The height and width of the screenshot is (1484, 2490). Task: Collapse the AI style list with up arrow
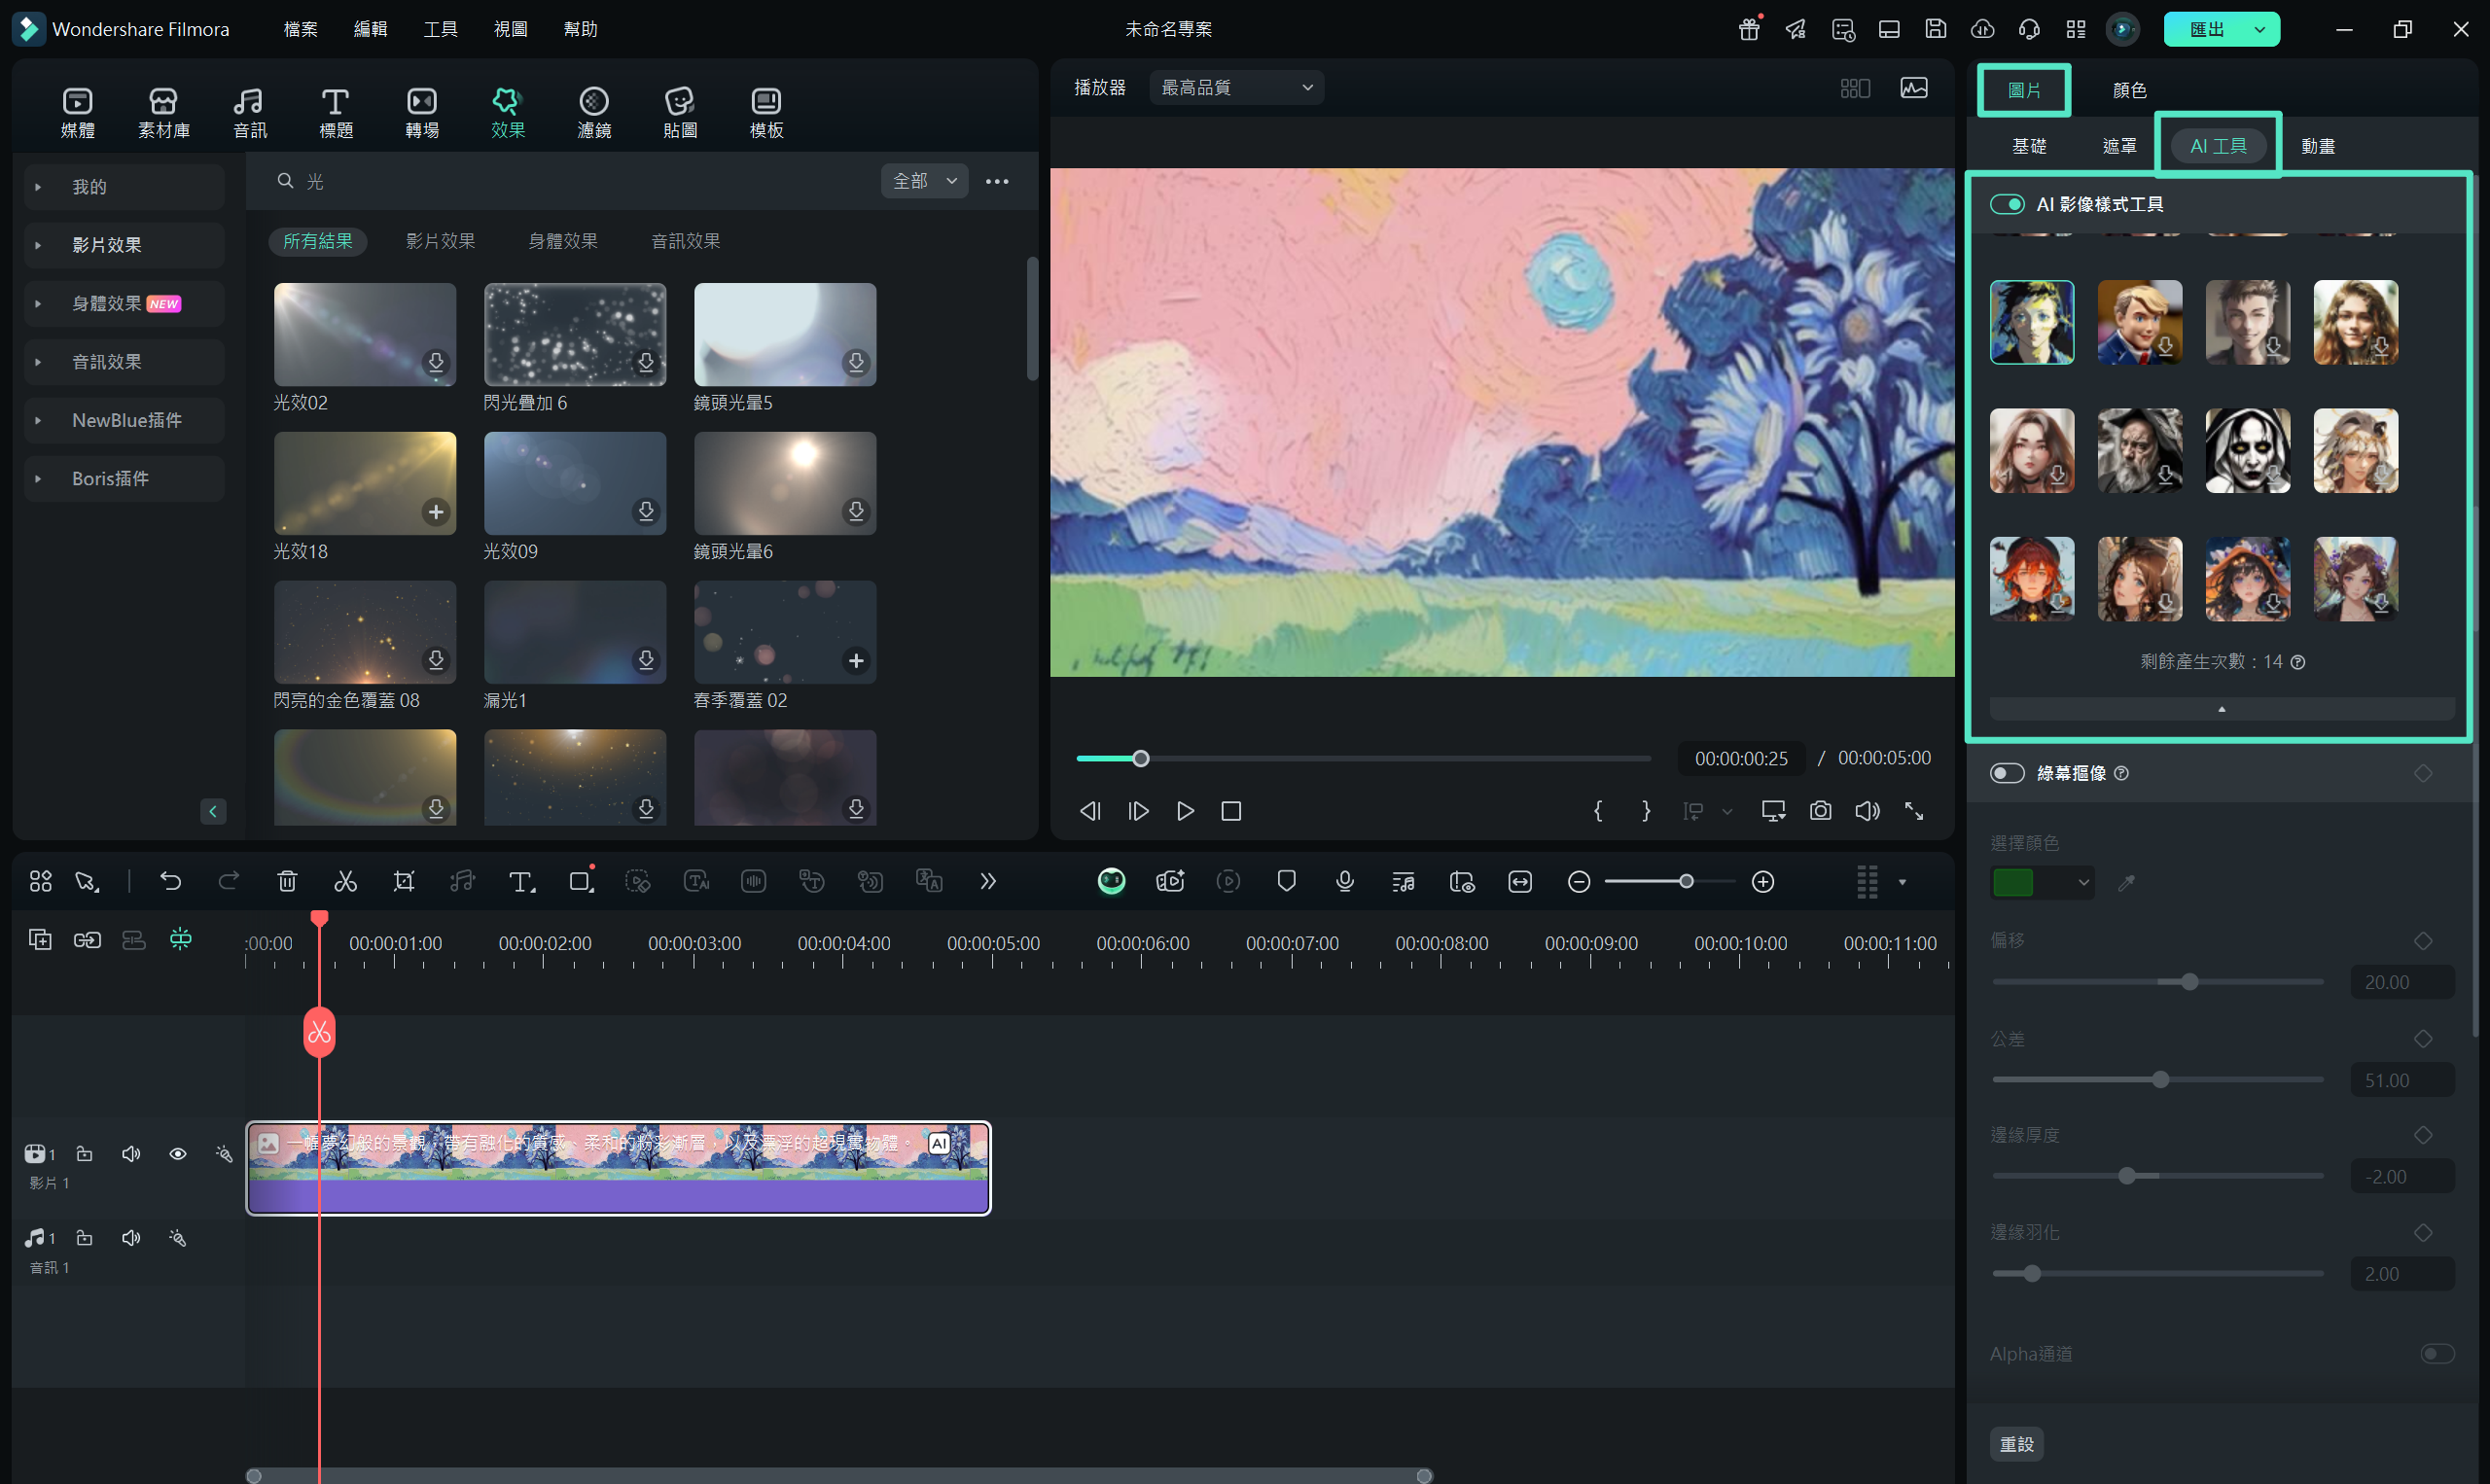pos(2221,708)
